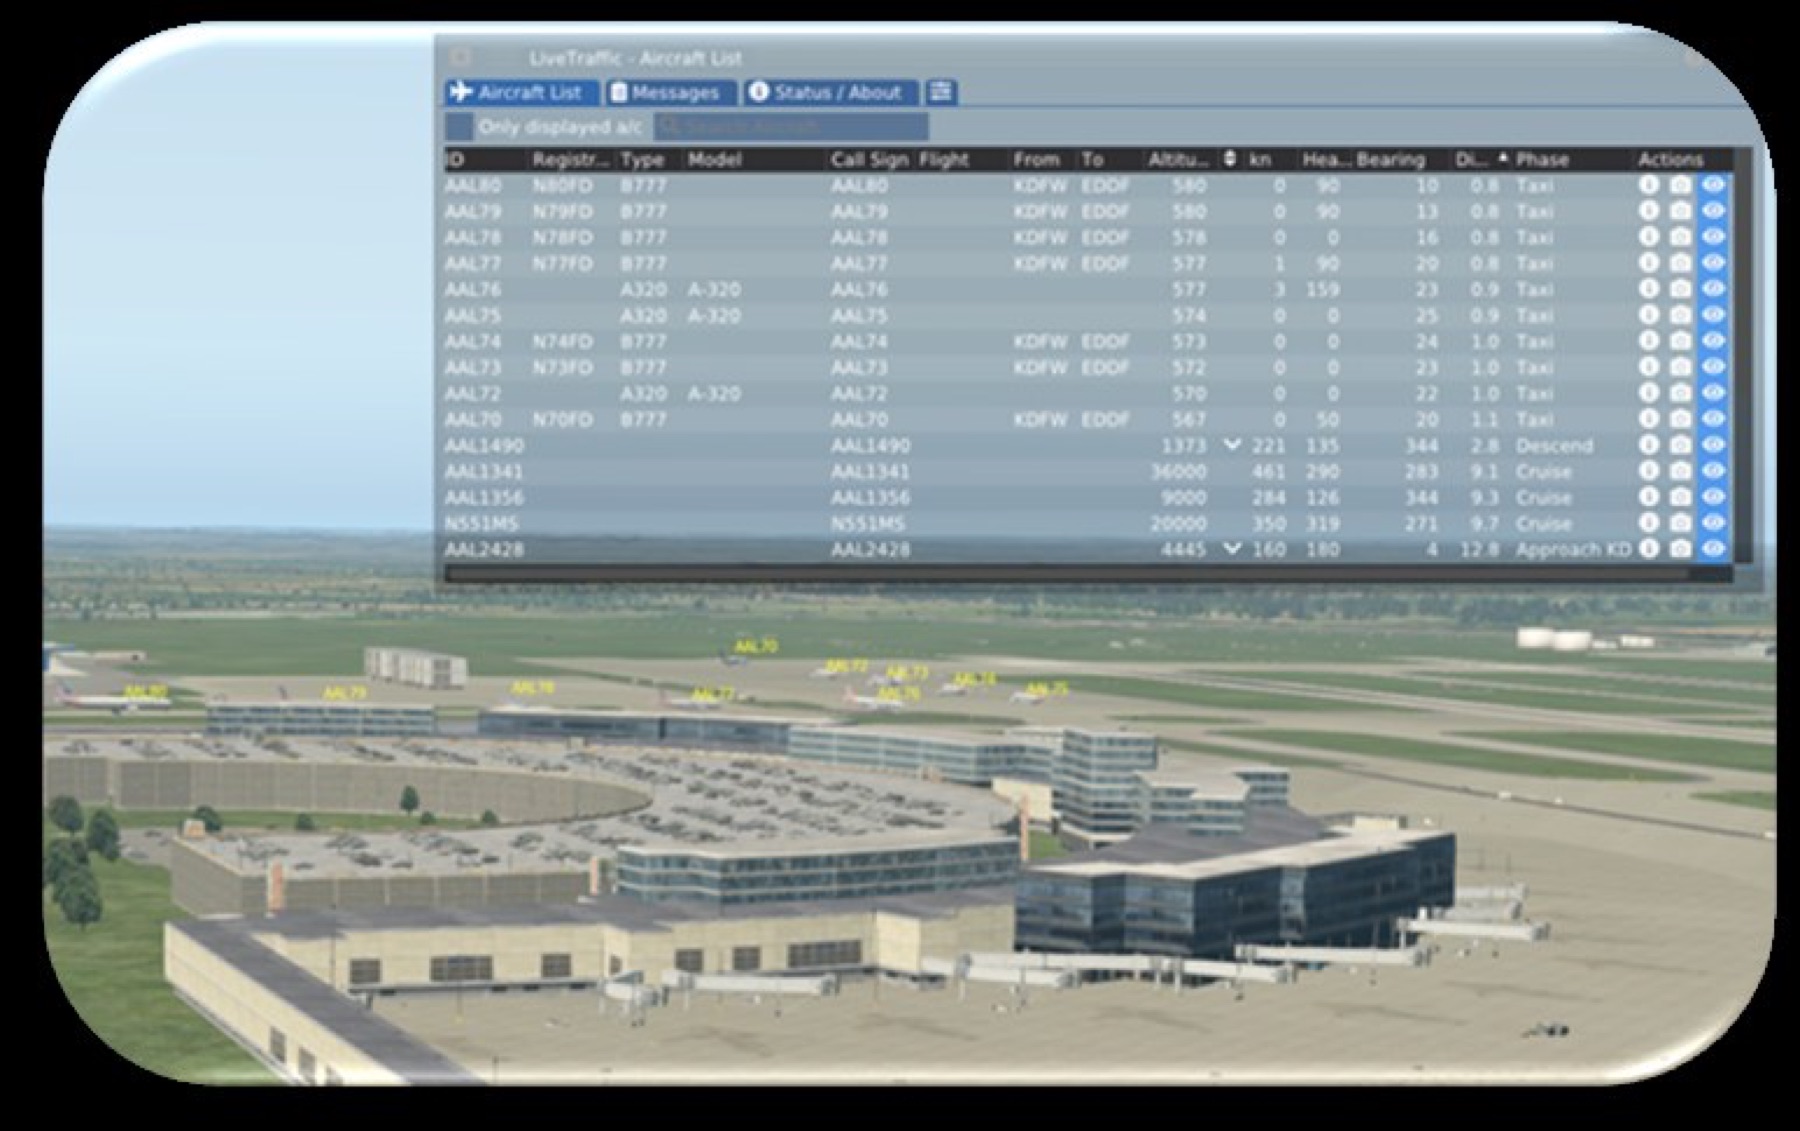Sort table by Call Sign header
The width and height of the screenshot is (1800, 1131).
pyautogui.click(x=870, y=159)
